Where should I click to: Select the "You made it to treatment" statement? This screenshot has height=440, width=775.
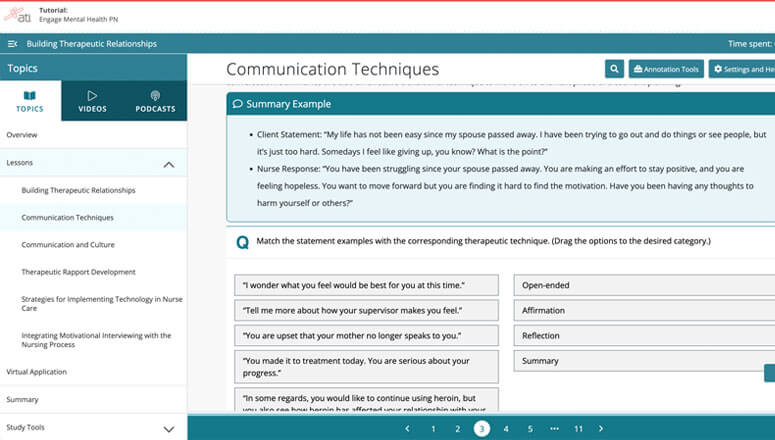pos(366,367)
